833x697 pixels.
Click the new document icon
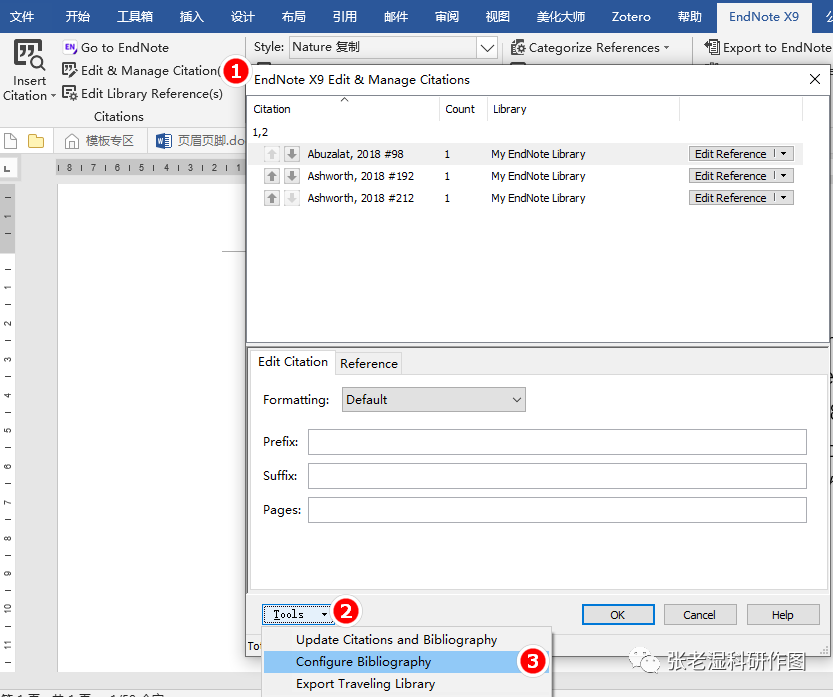[11, 141]
